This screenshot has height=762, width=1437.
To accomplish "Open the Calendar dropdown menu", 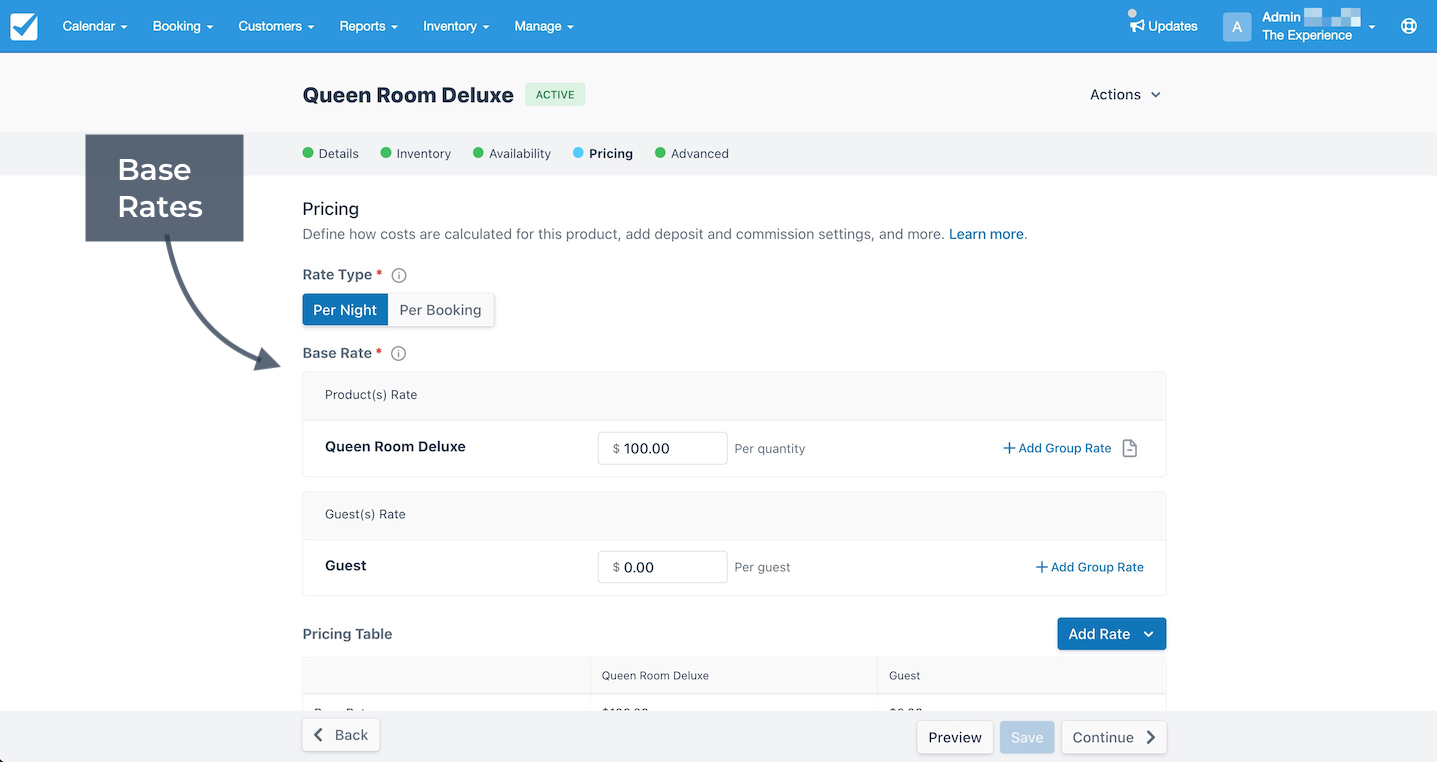I will coord(95,26).
